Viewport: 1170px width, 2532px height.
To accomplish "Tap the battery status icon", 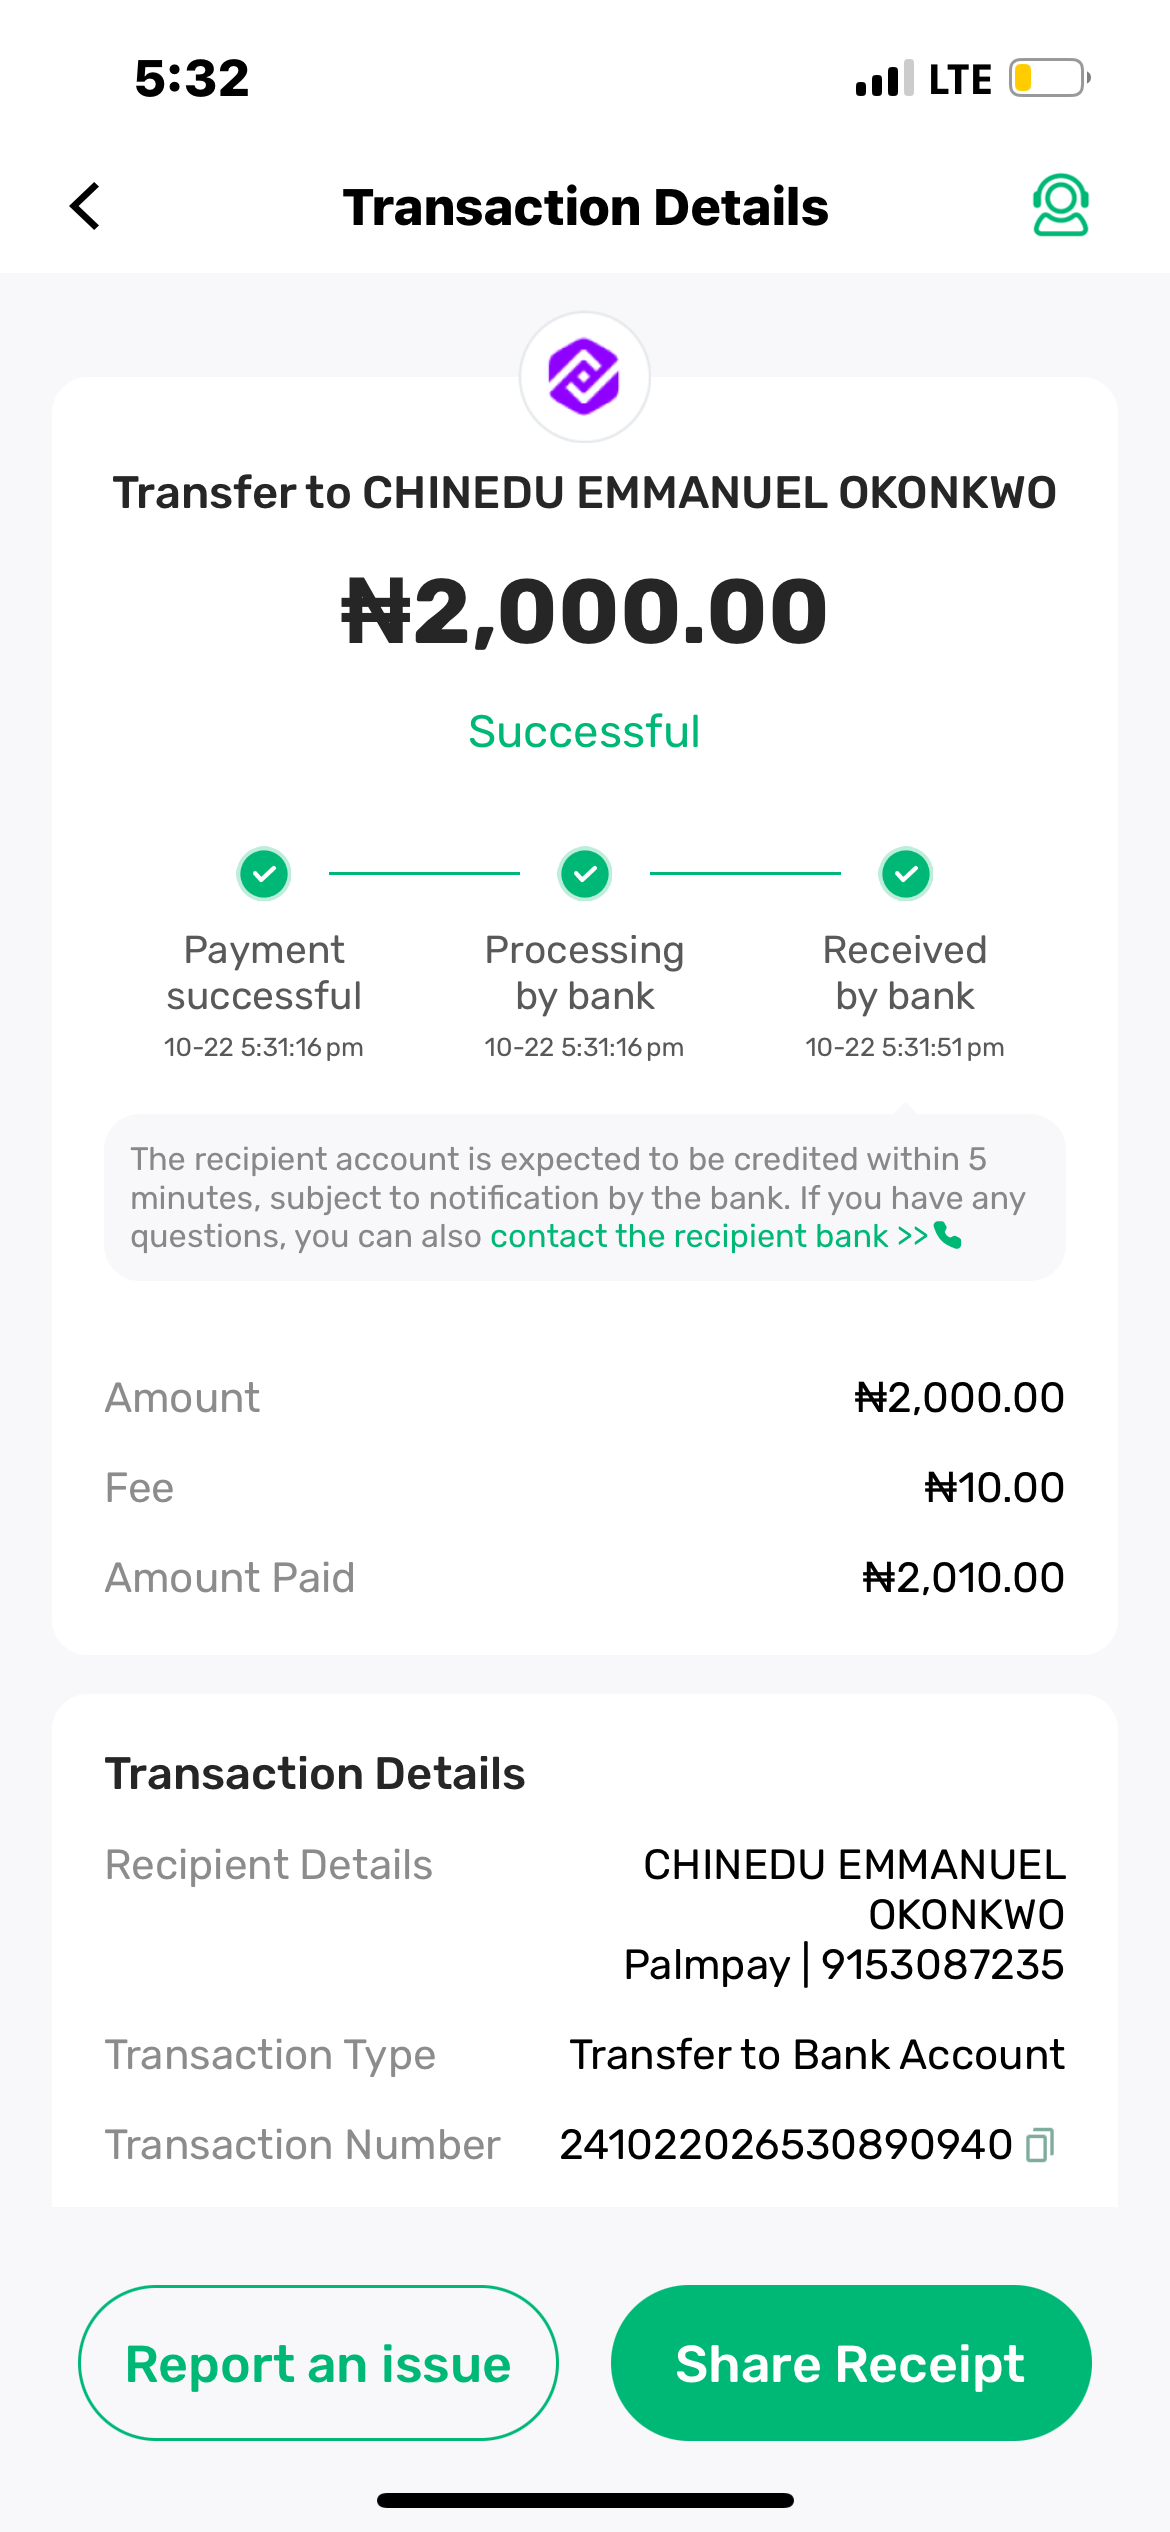I will 1048,78.
